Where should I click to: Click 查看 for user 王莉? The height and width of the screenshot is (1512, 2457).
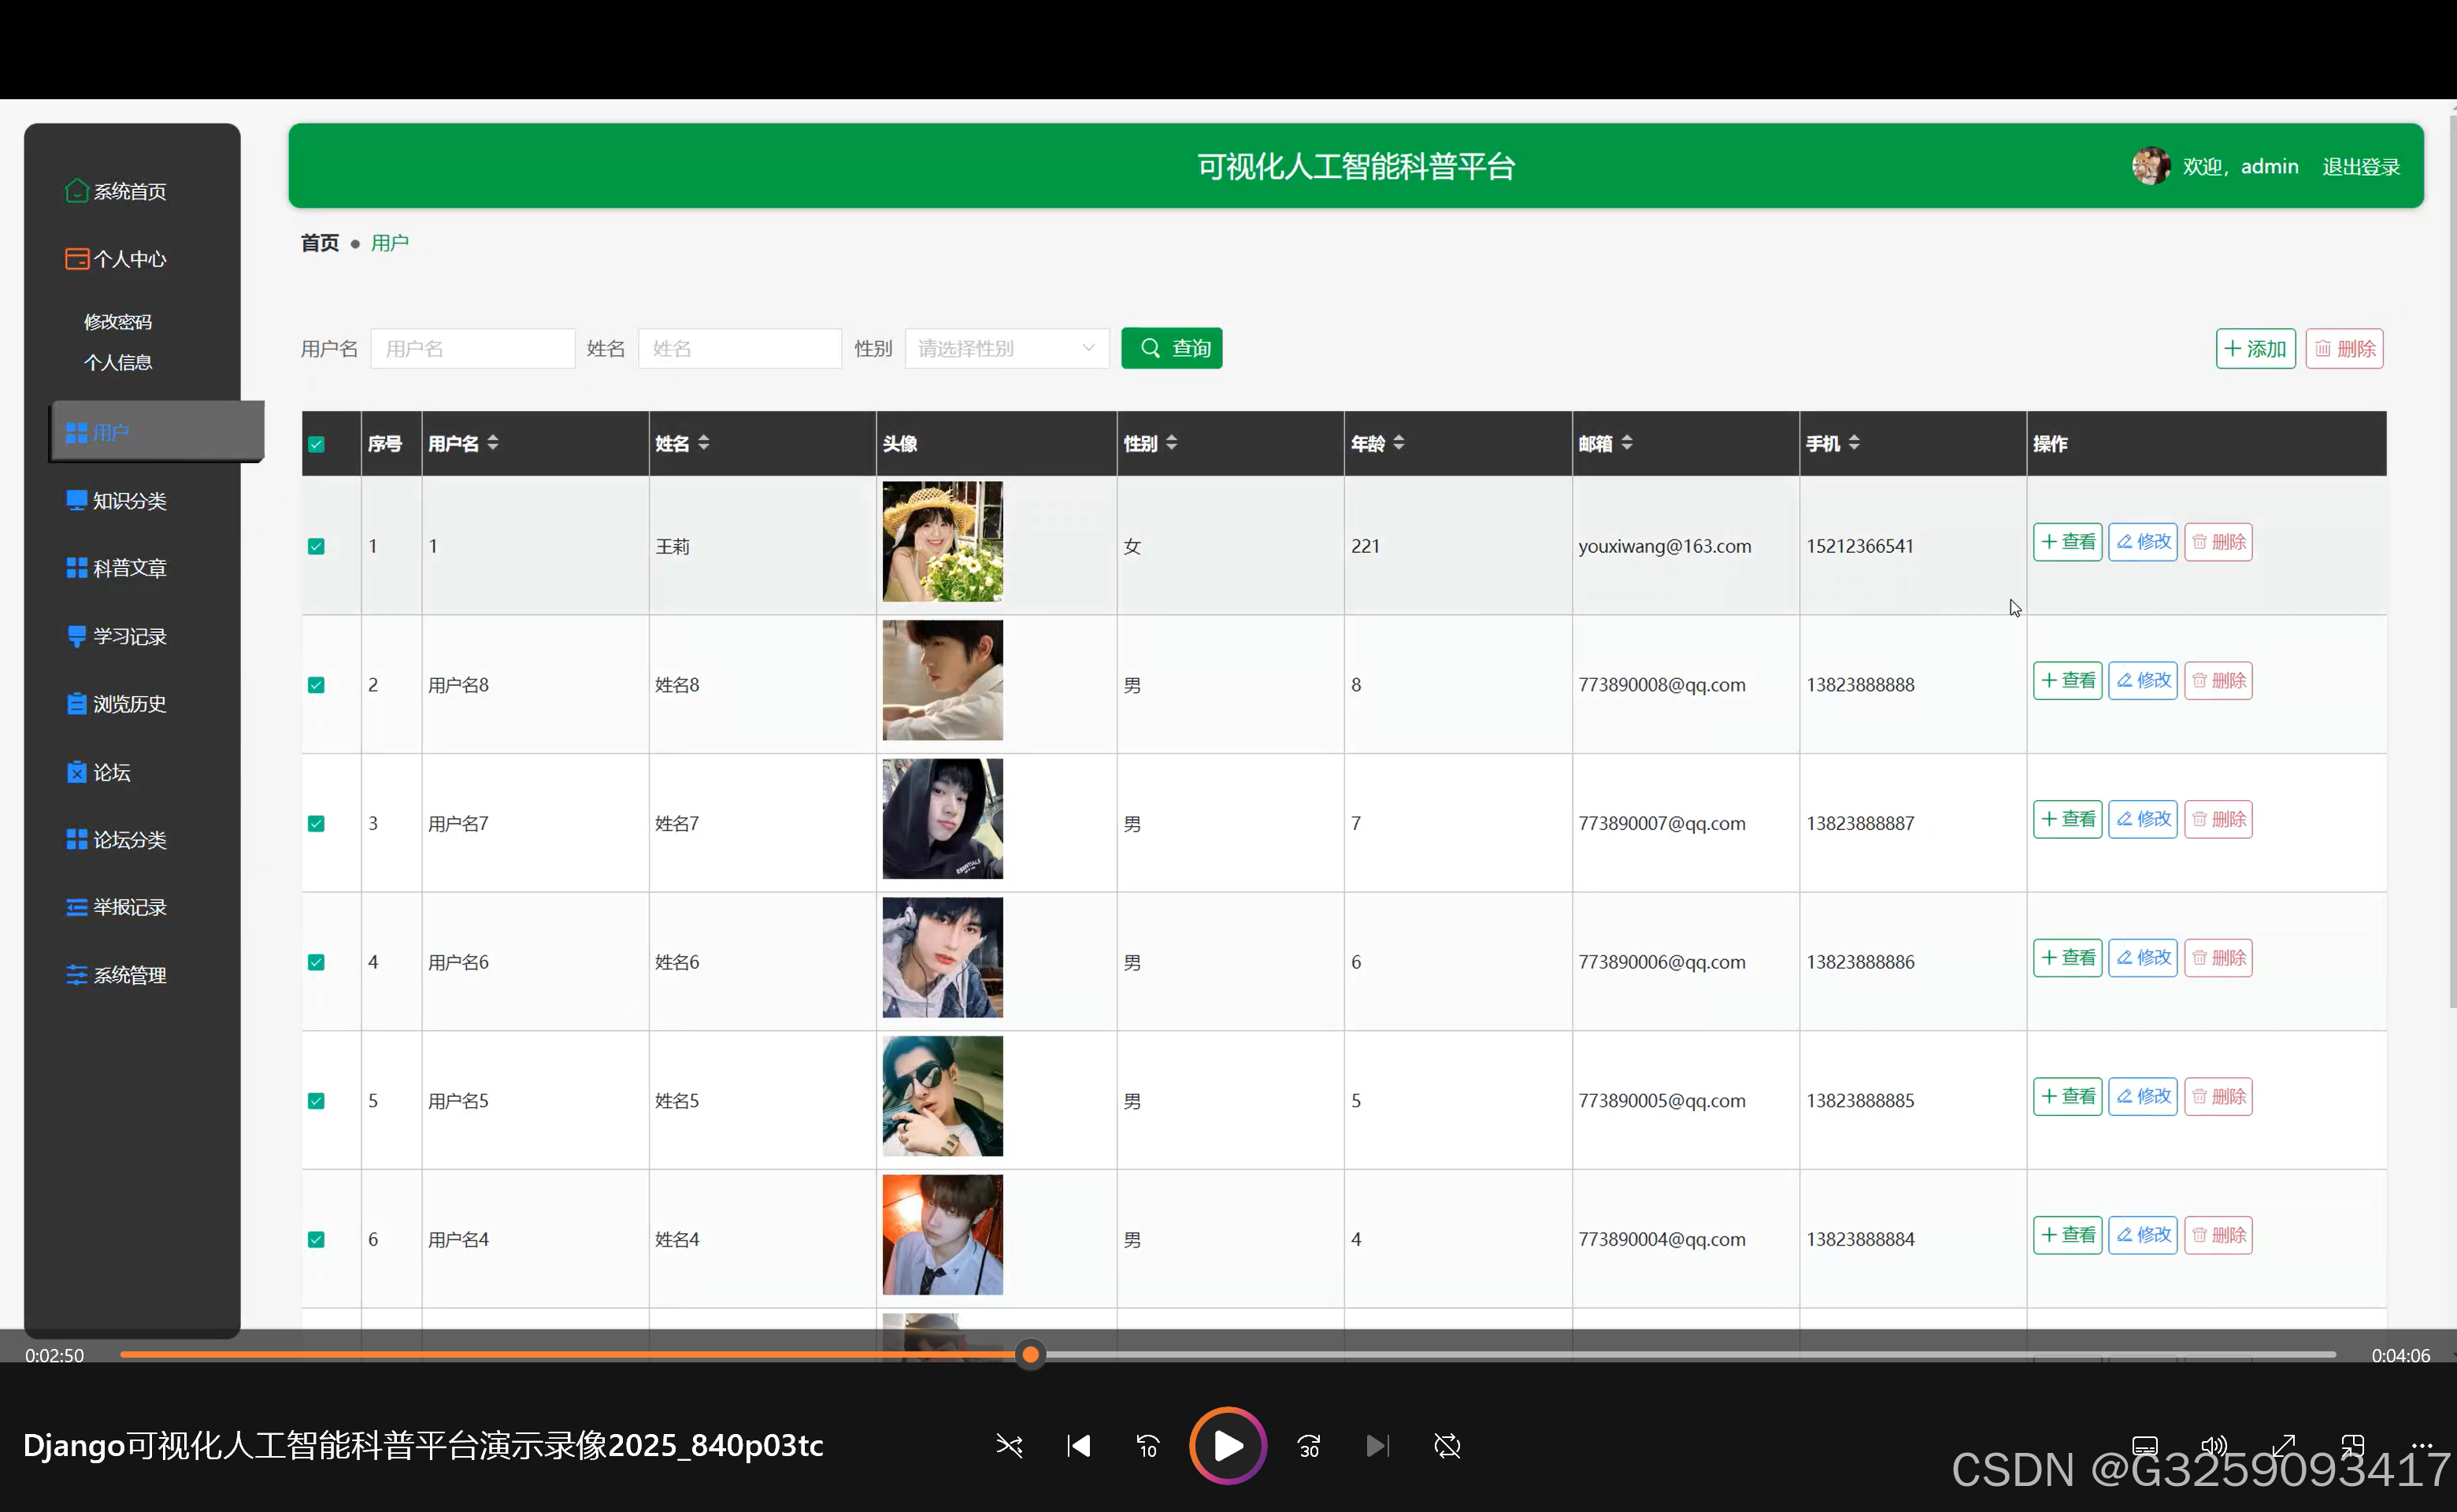point(2068,542)
